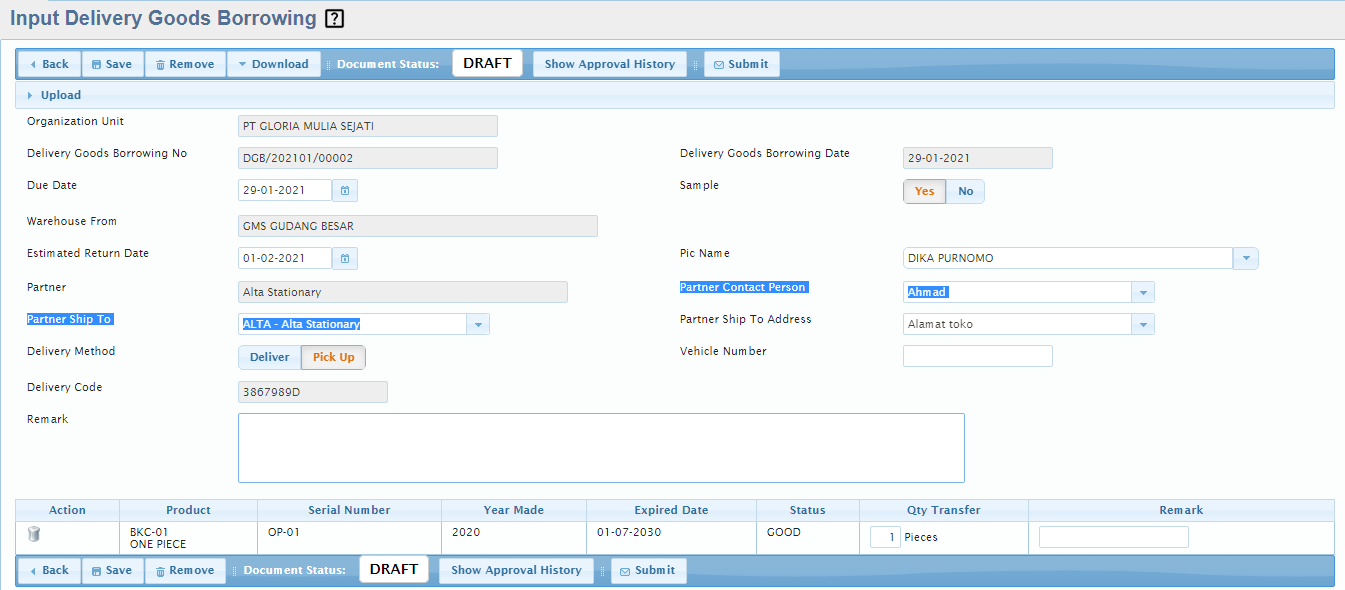
Task: Click the Partner Ship To field ALTA
Action: tap(352, 324)
